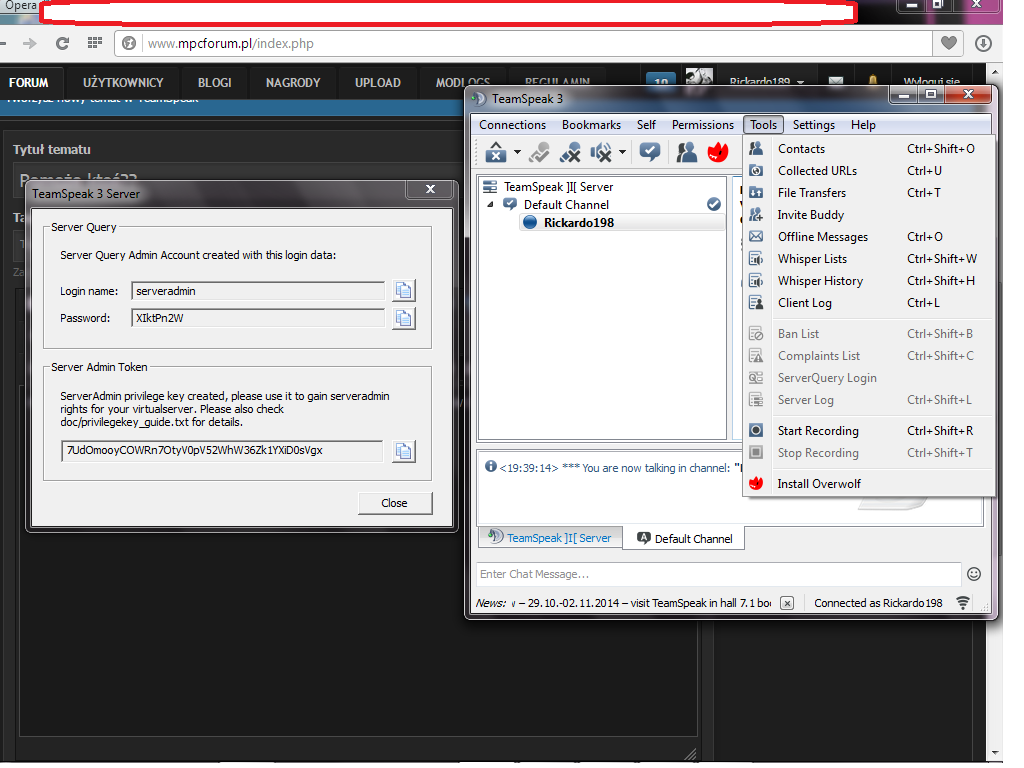Click the info icon in chat log

(490, 466)
